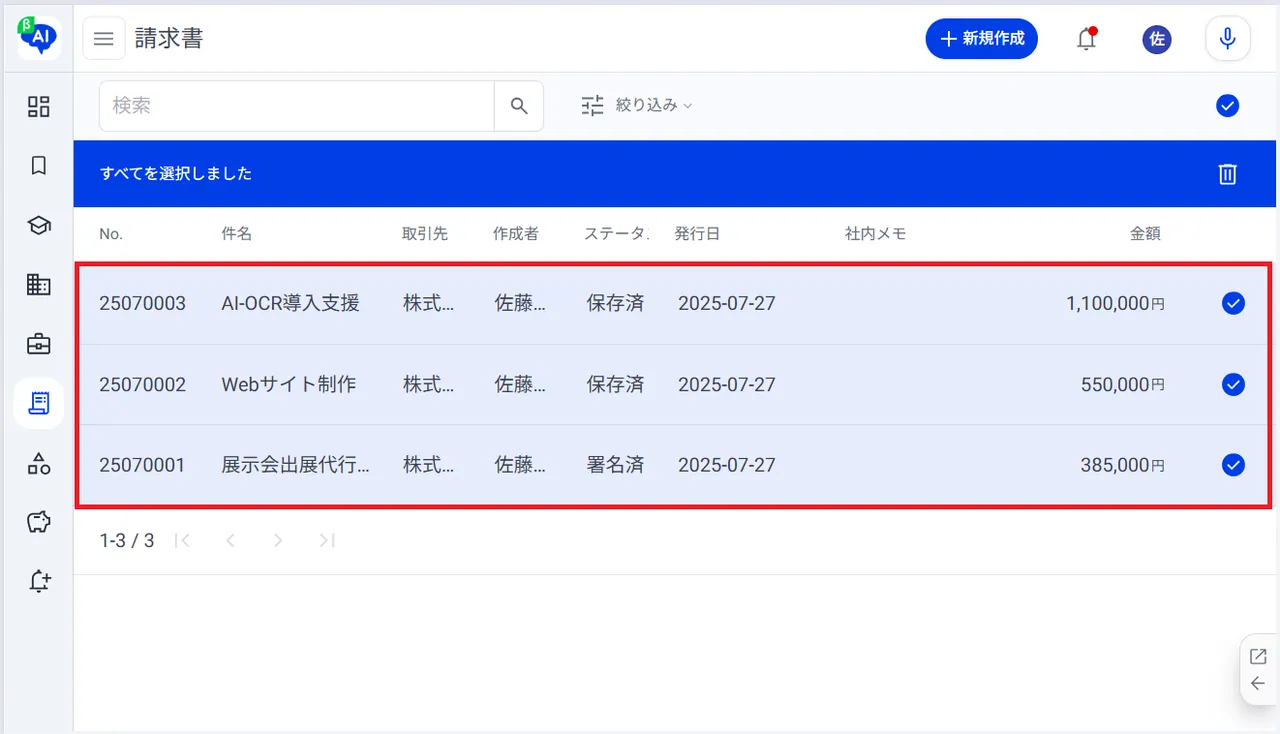The width and height of the screenshot is (1280, 734).
Task: Go to last page of results
Action: (327, 541)
